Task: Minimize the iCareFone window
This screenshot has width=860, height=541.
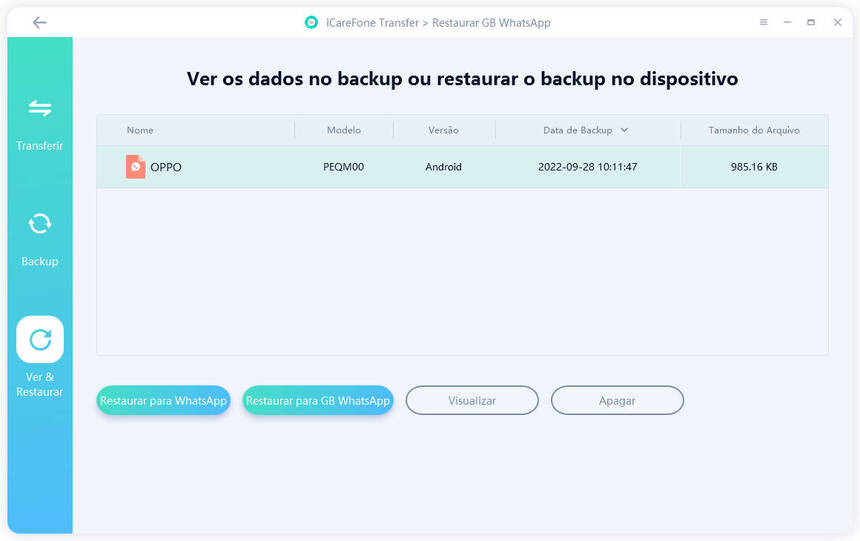Action: pyautogui.click(x=787, y=22)
